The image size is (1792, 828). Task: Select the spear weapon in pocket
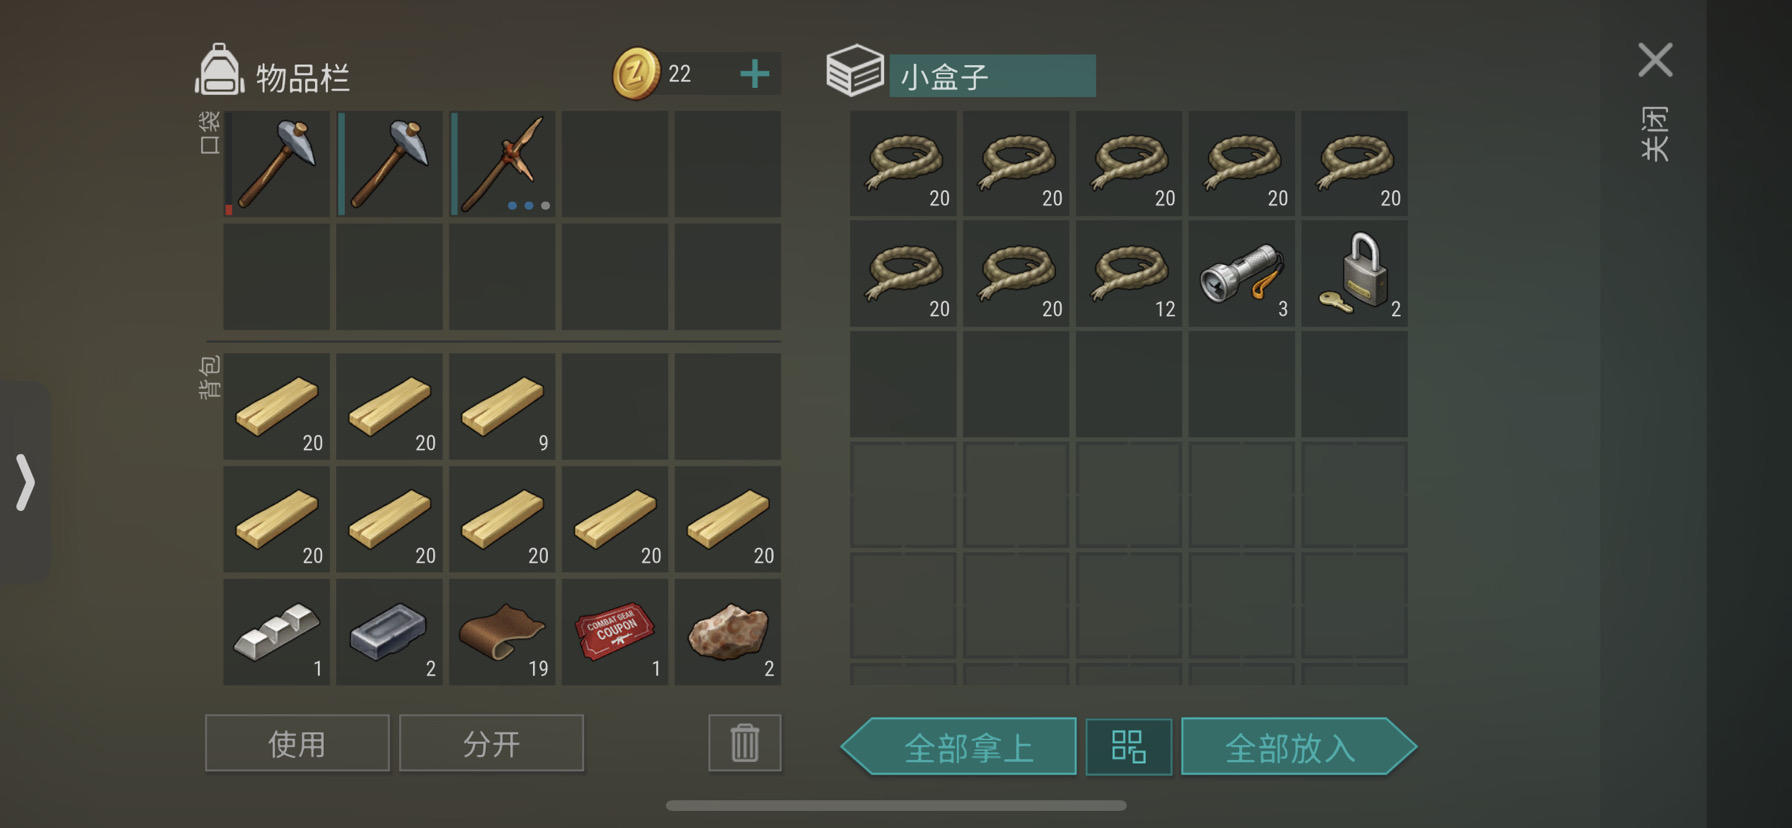tap(502, 164)
